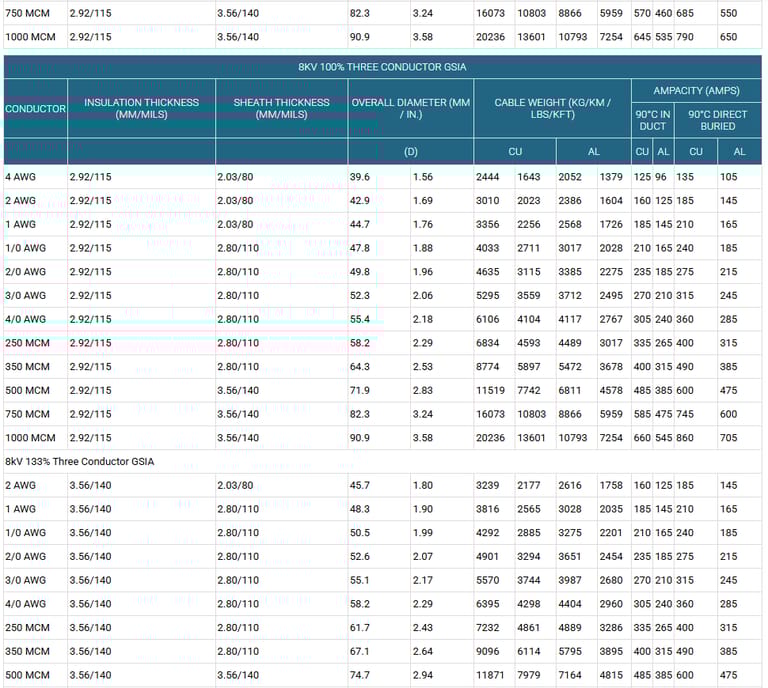Click the 860 direct buried ampacity value
768x688 pixels.
(x=688, y=438)
